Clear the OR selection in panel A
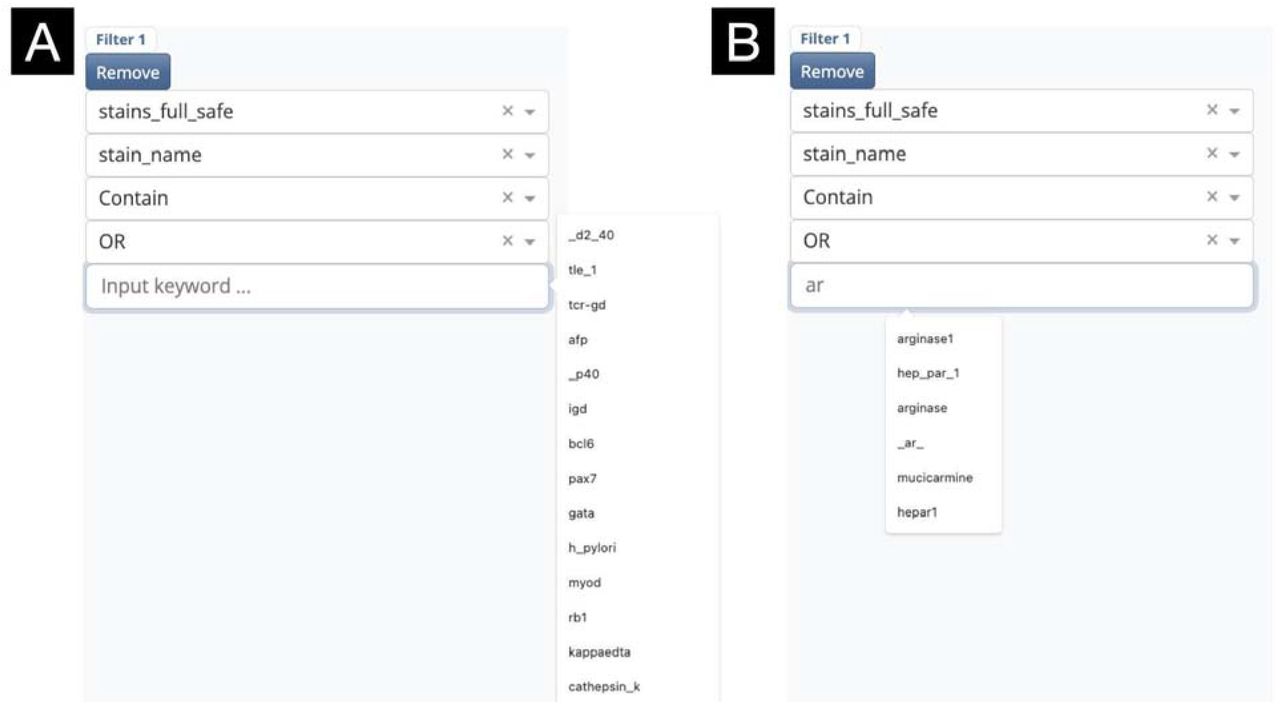Viewport: 1280px width, 704px height. (507, 241)
